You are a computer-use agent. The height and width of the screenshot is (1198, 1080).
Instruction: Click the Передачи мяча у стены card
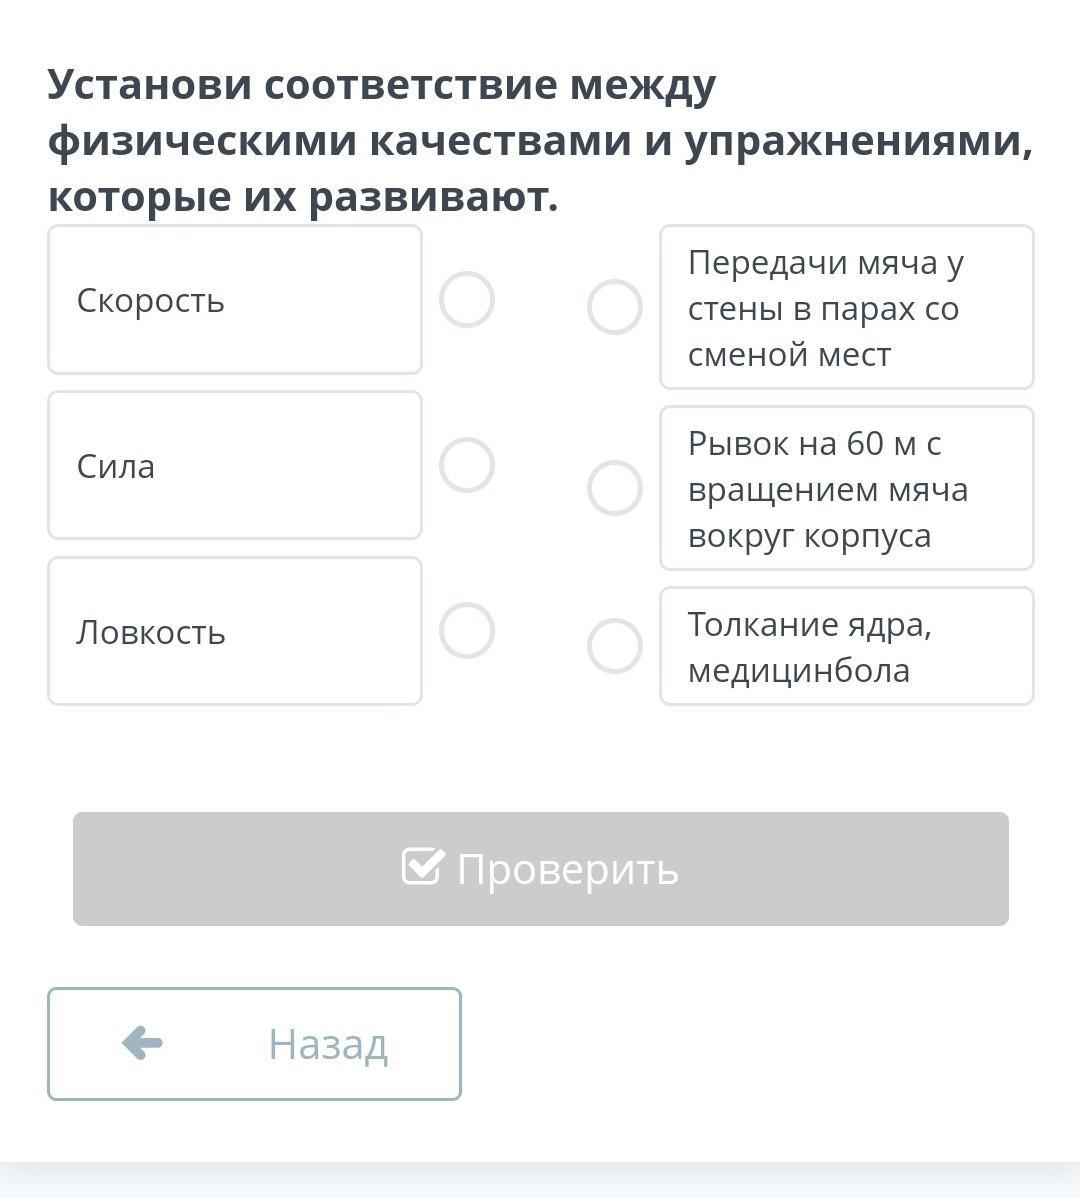[846, 308]
